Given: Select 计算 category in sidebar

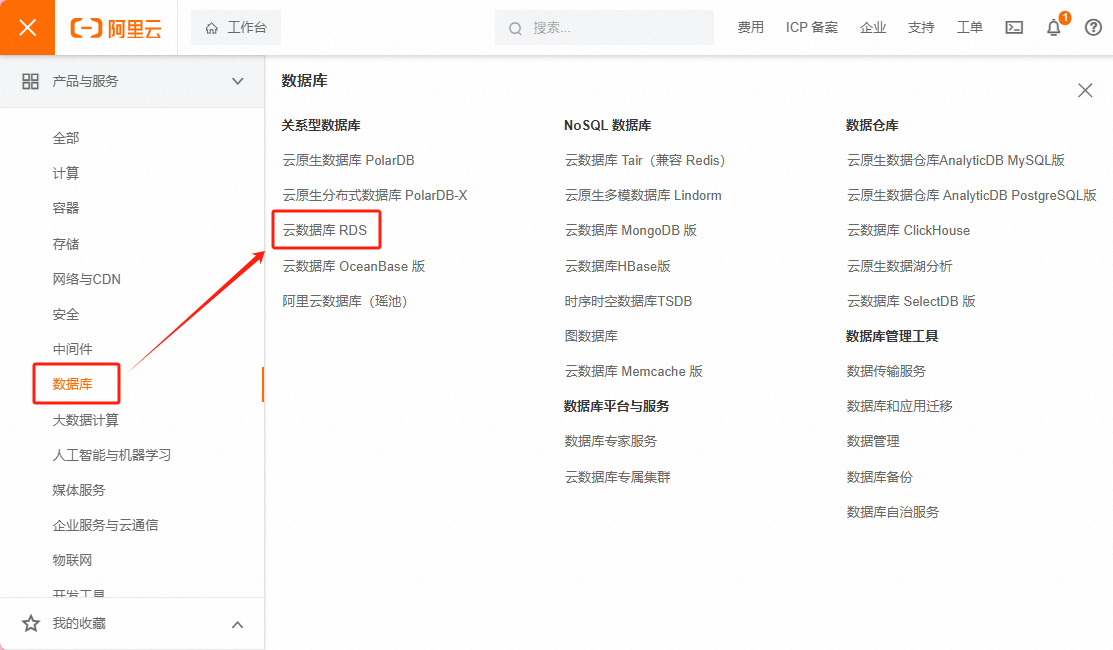Looking at the screenshot, I should tap(66, 173).
